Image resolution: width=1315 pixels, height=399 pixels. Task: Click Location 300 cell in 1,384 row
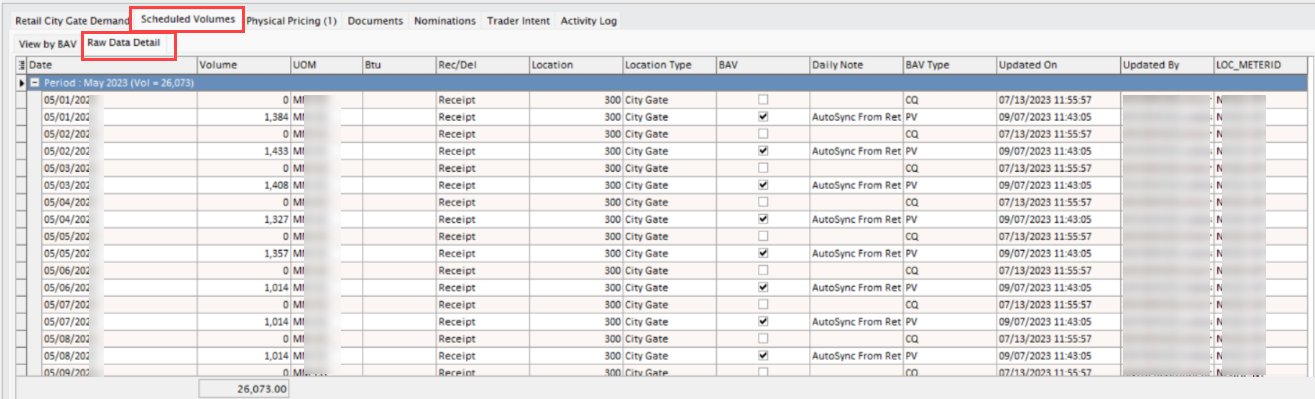pyautogui.click(x=576, y=117)
